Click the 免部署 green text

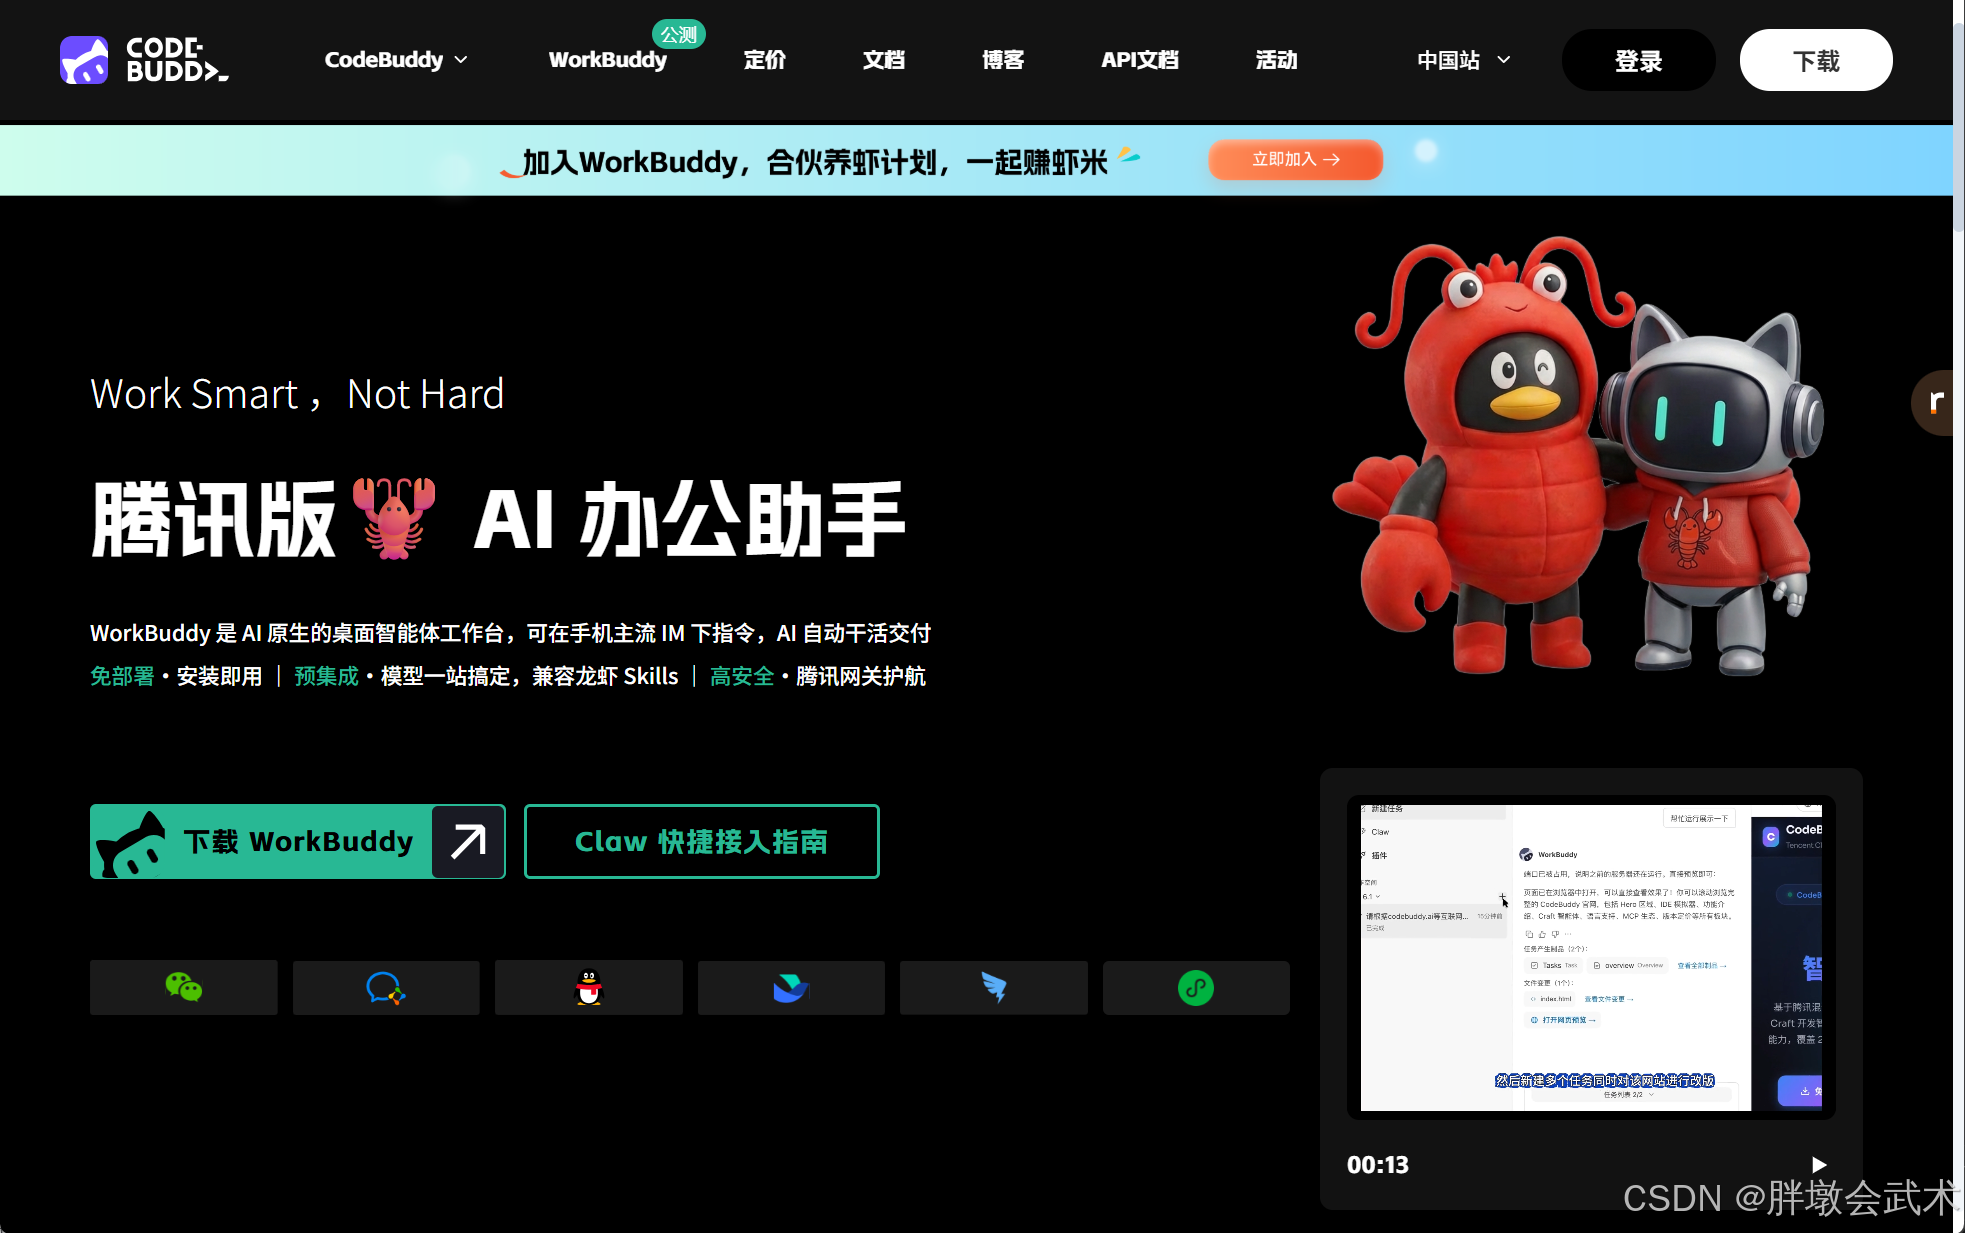[122, 676]
